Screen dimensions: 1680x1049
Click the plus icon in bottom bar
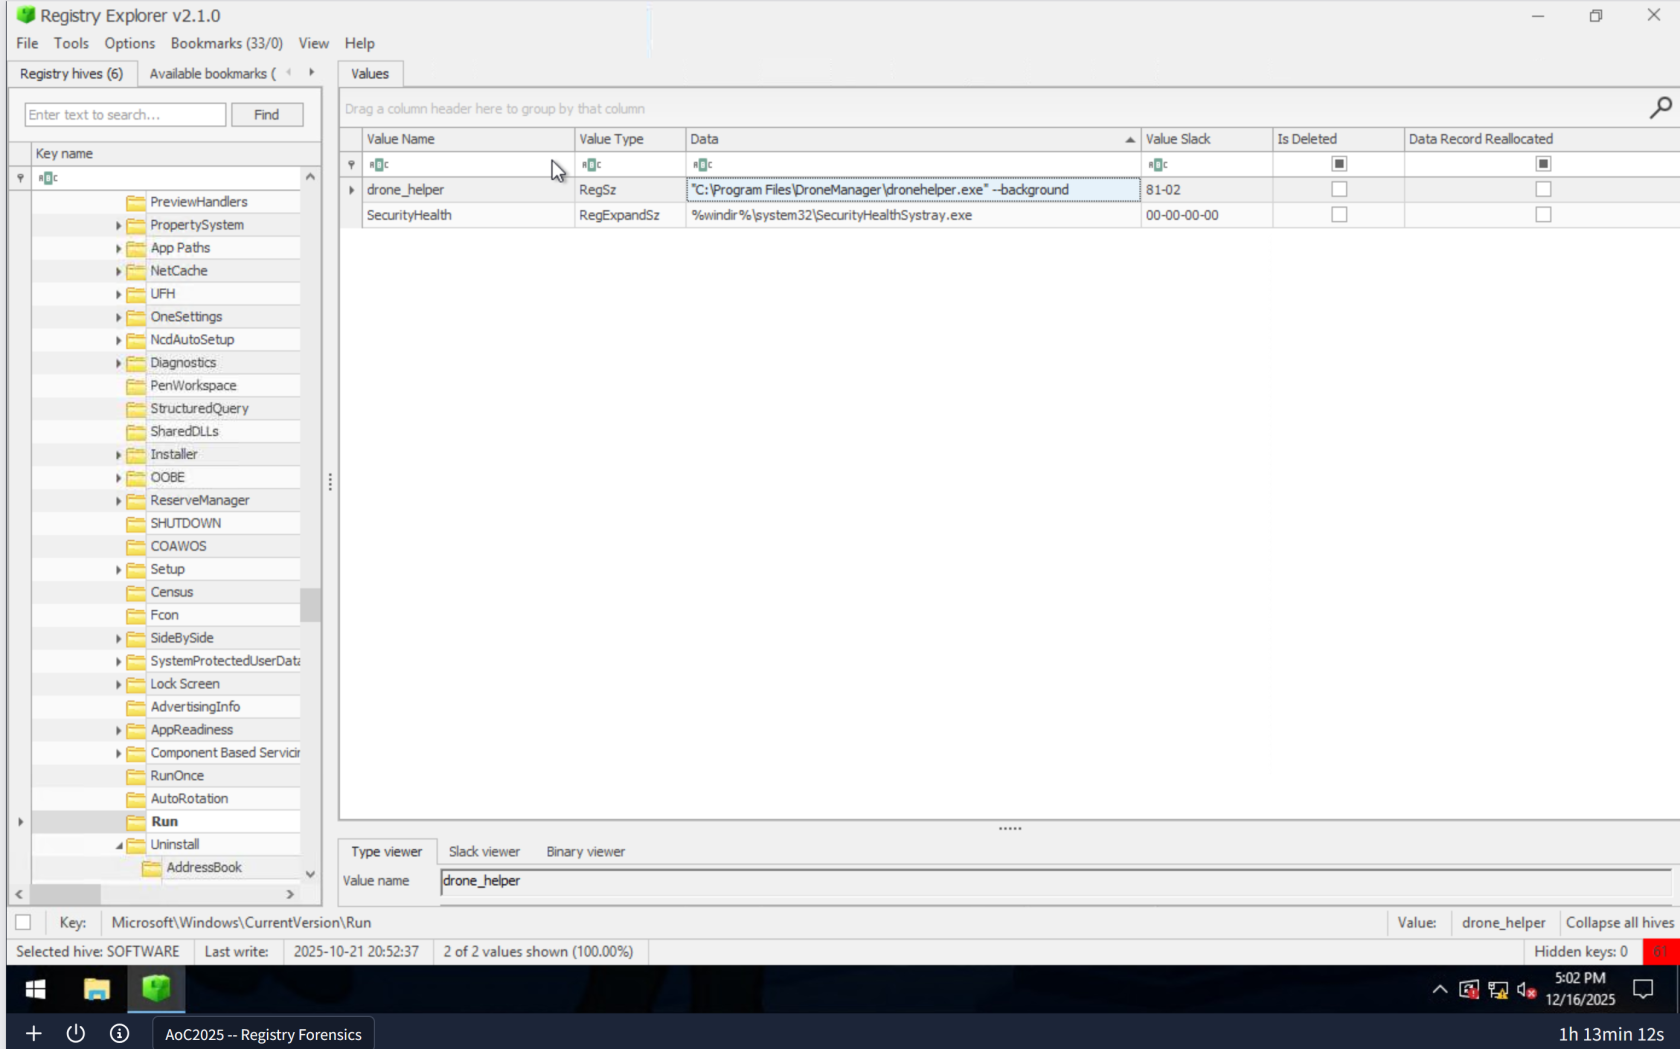pos(33,1033)
